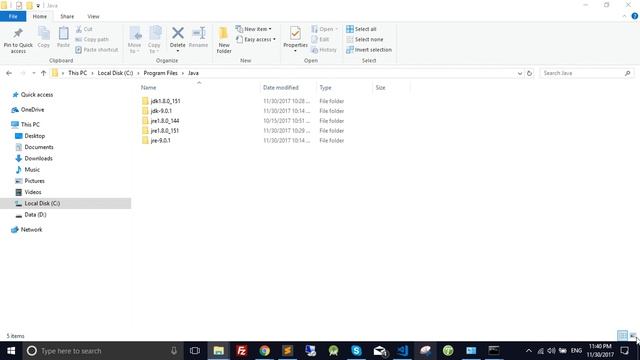Select the jdk-9.0.1 folder
This screenshot has width=640, height=360.
click(x=161, y=111)
